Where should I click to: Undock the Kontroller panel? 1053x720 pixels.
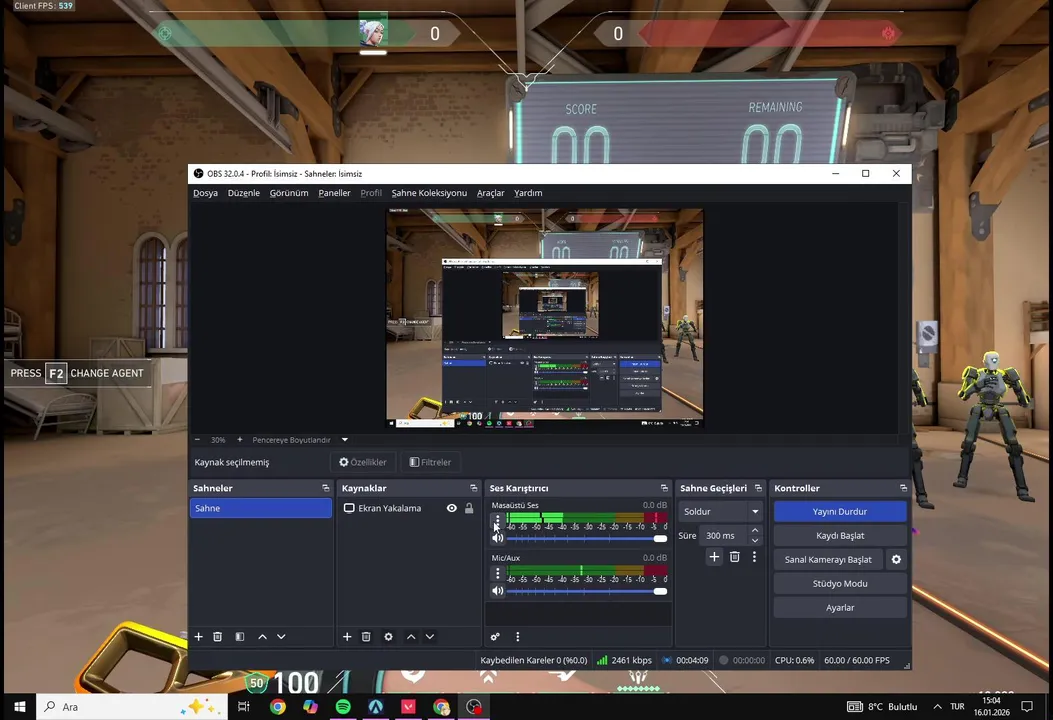click(903, 488)
